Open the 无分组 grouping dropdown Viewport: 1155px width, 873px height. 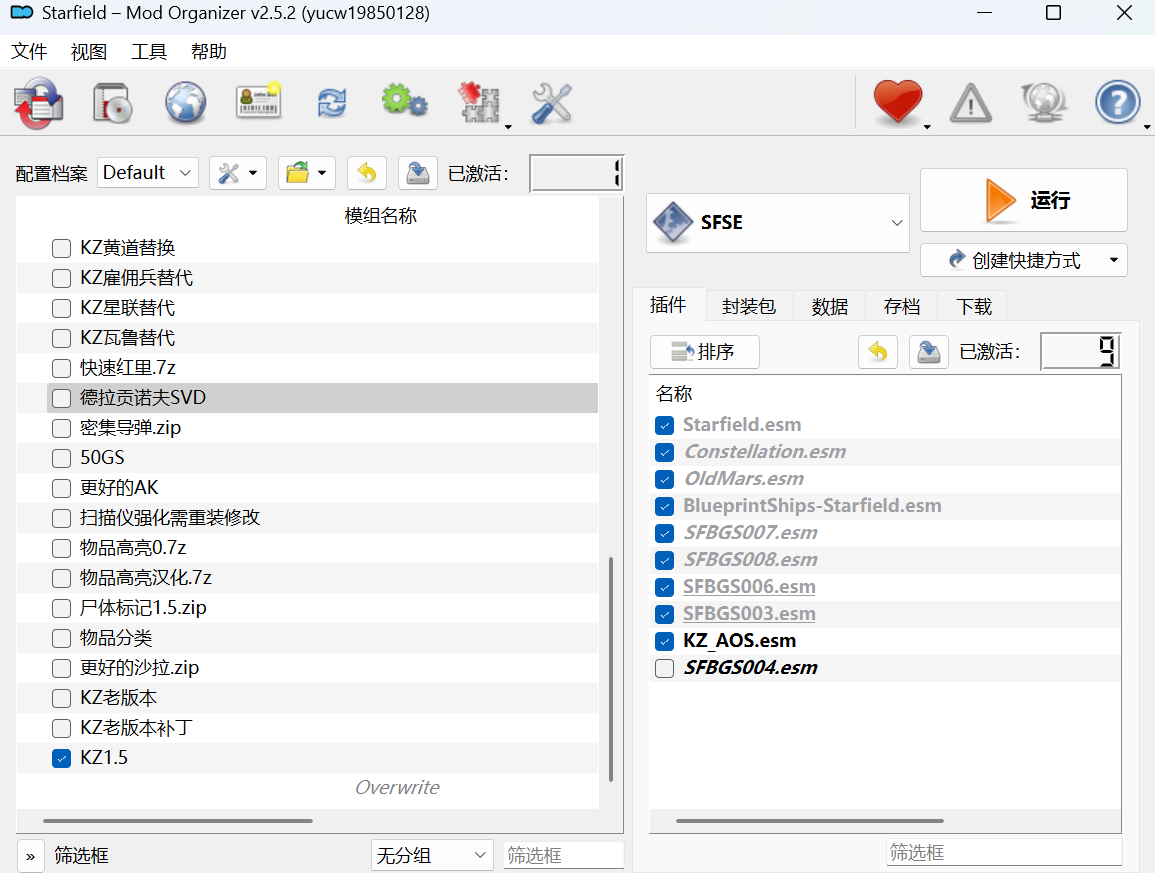tap(432, 855)
